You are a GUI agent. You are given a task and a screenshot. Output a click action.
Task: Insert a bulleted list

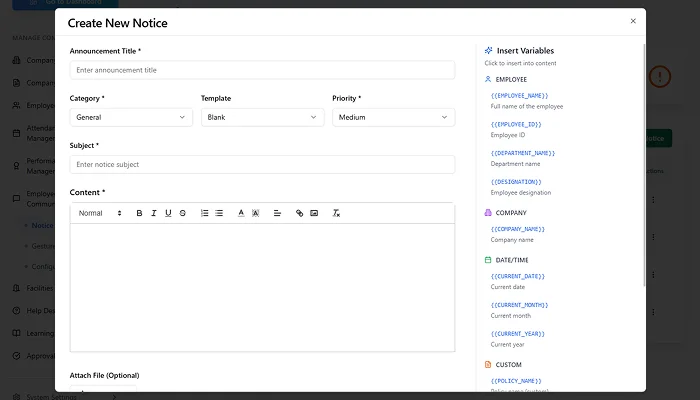tap(219, 213)
